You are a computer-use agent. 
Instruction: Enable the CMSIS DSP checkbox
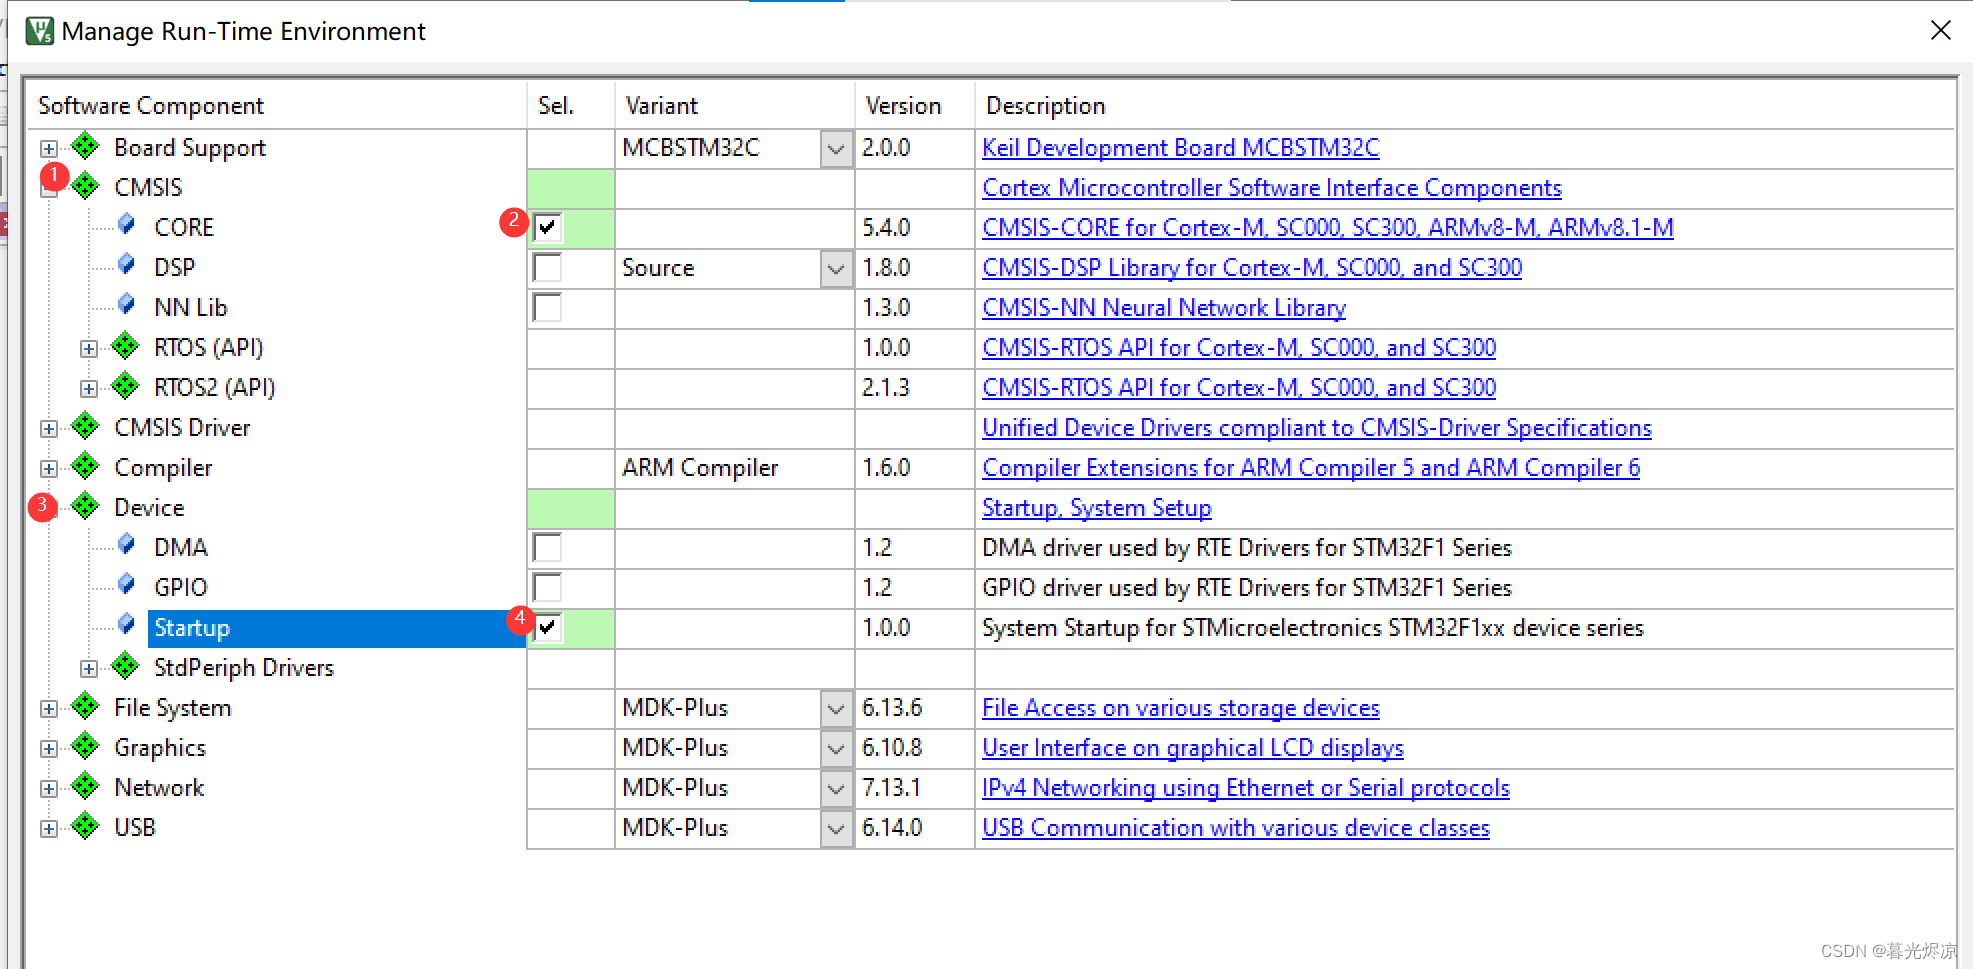point(548,268)
